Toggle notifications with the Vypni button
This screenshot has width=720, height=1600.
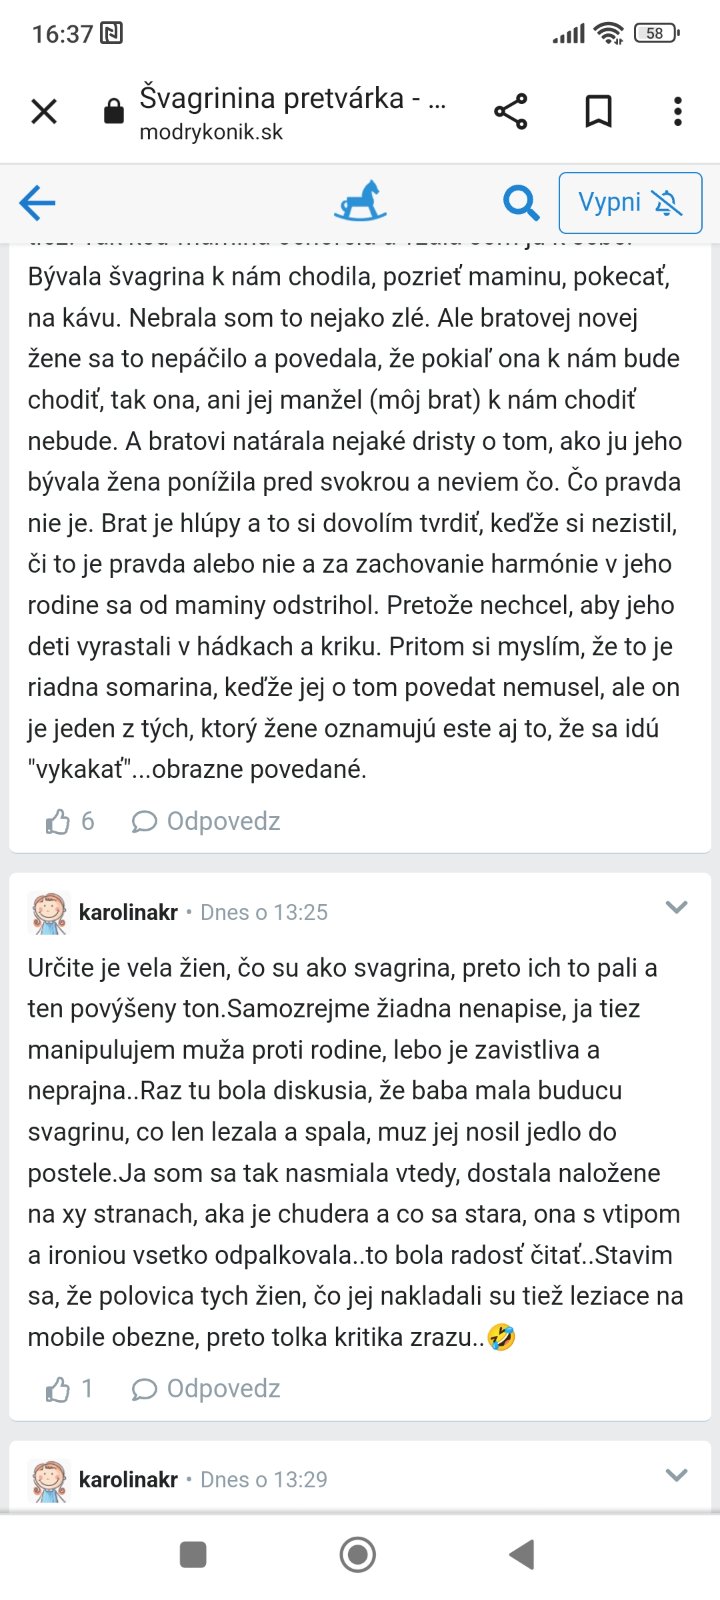point(630,203)
